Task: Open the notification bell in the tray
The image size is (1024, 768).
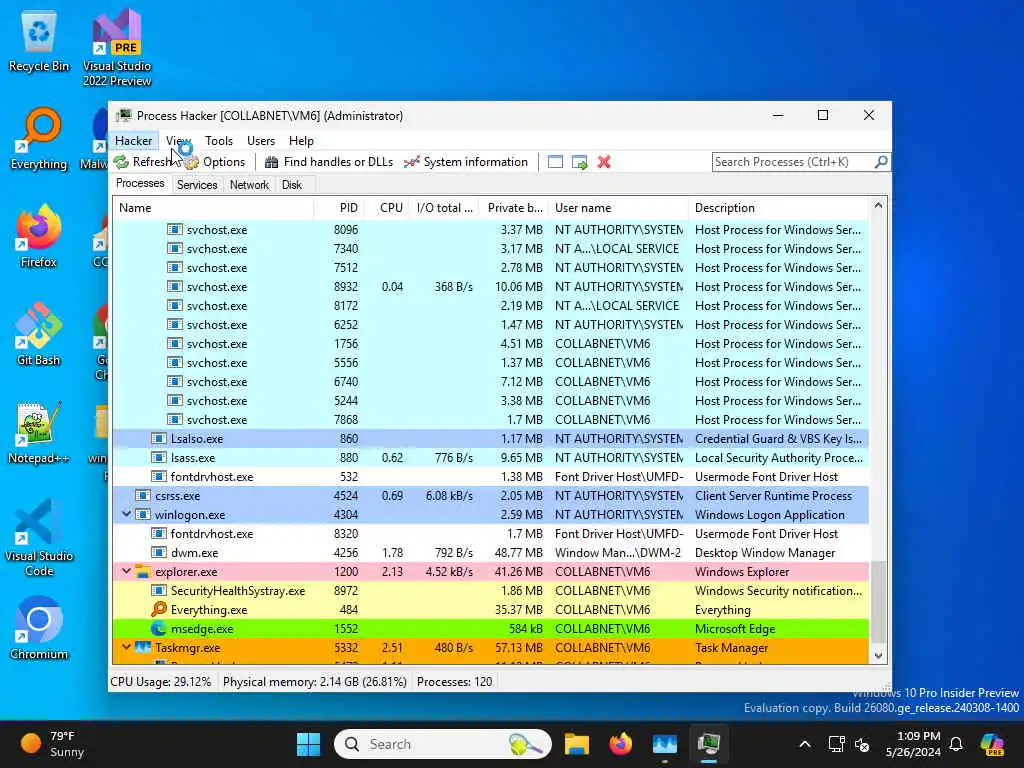Action: (x=956, y=744)
